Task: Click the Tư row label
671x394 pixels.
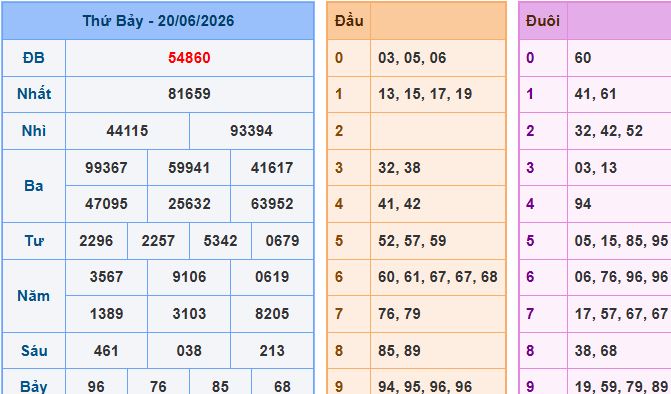Action: coord(34,241)
